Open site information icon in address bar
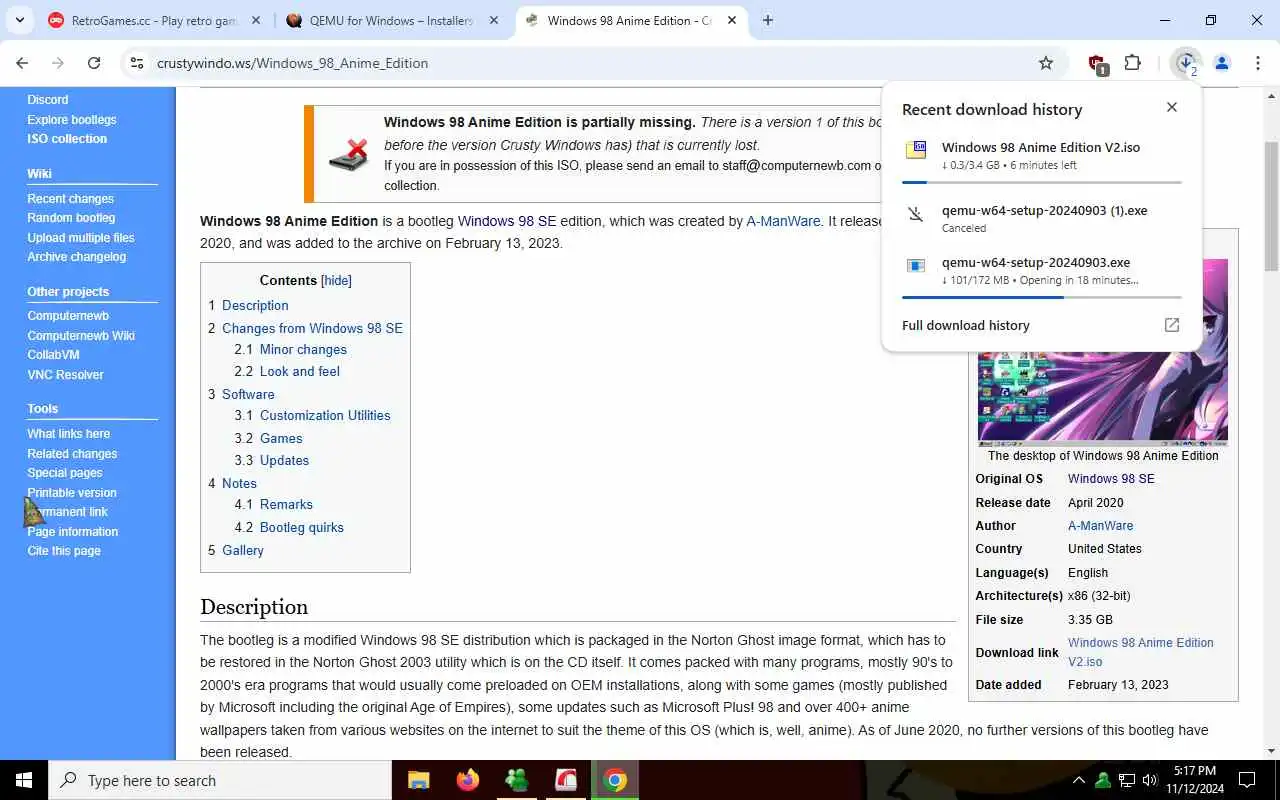 pyautogui.click(x=137, y=63)
